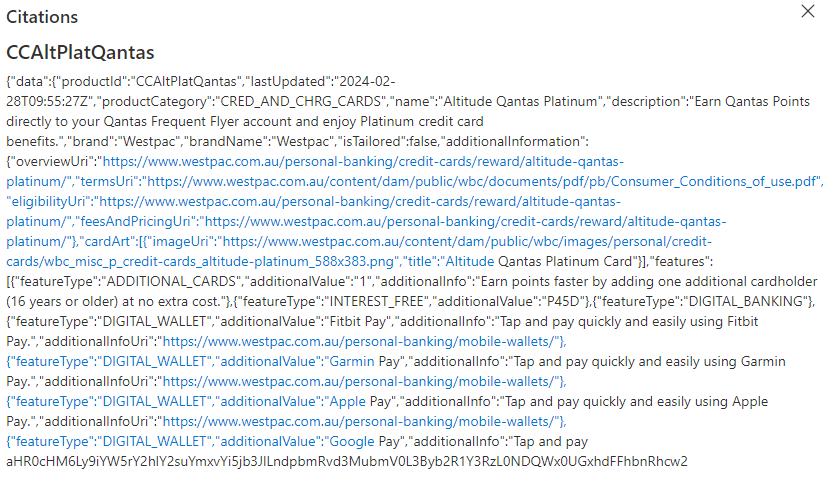Click the "ADDITIONAL_CARDS" feature type text
The width and height of the screenshot is (824, 489).
171,282
